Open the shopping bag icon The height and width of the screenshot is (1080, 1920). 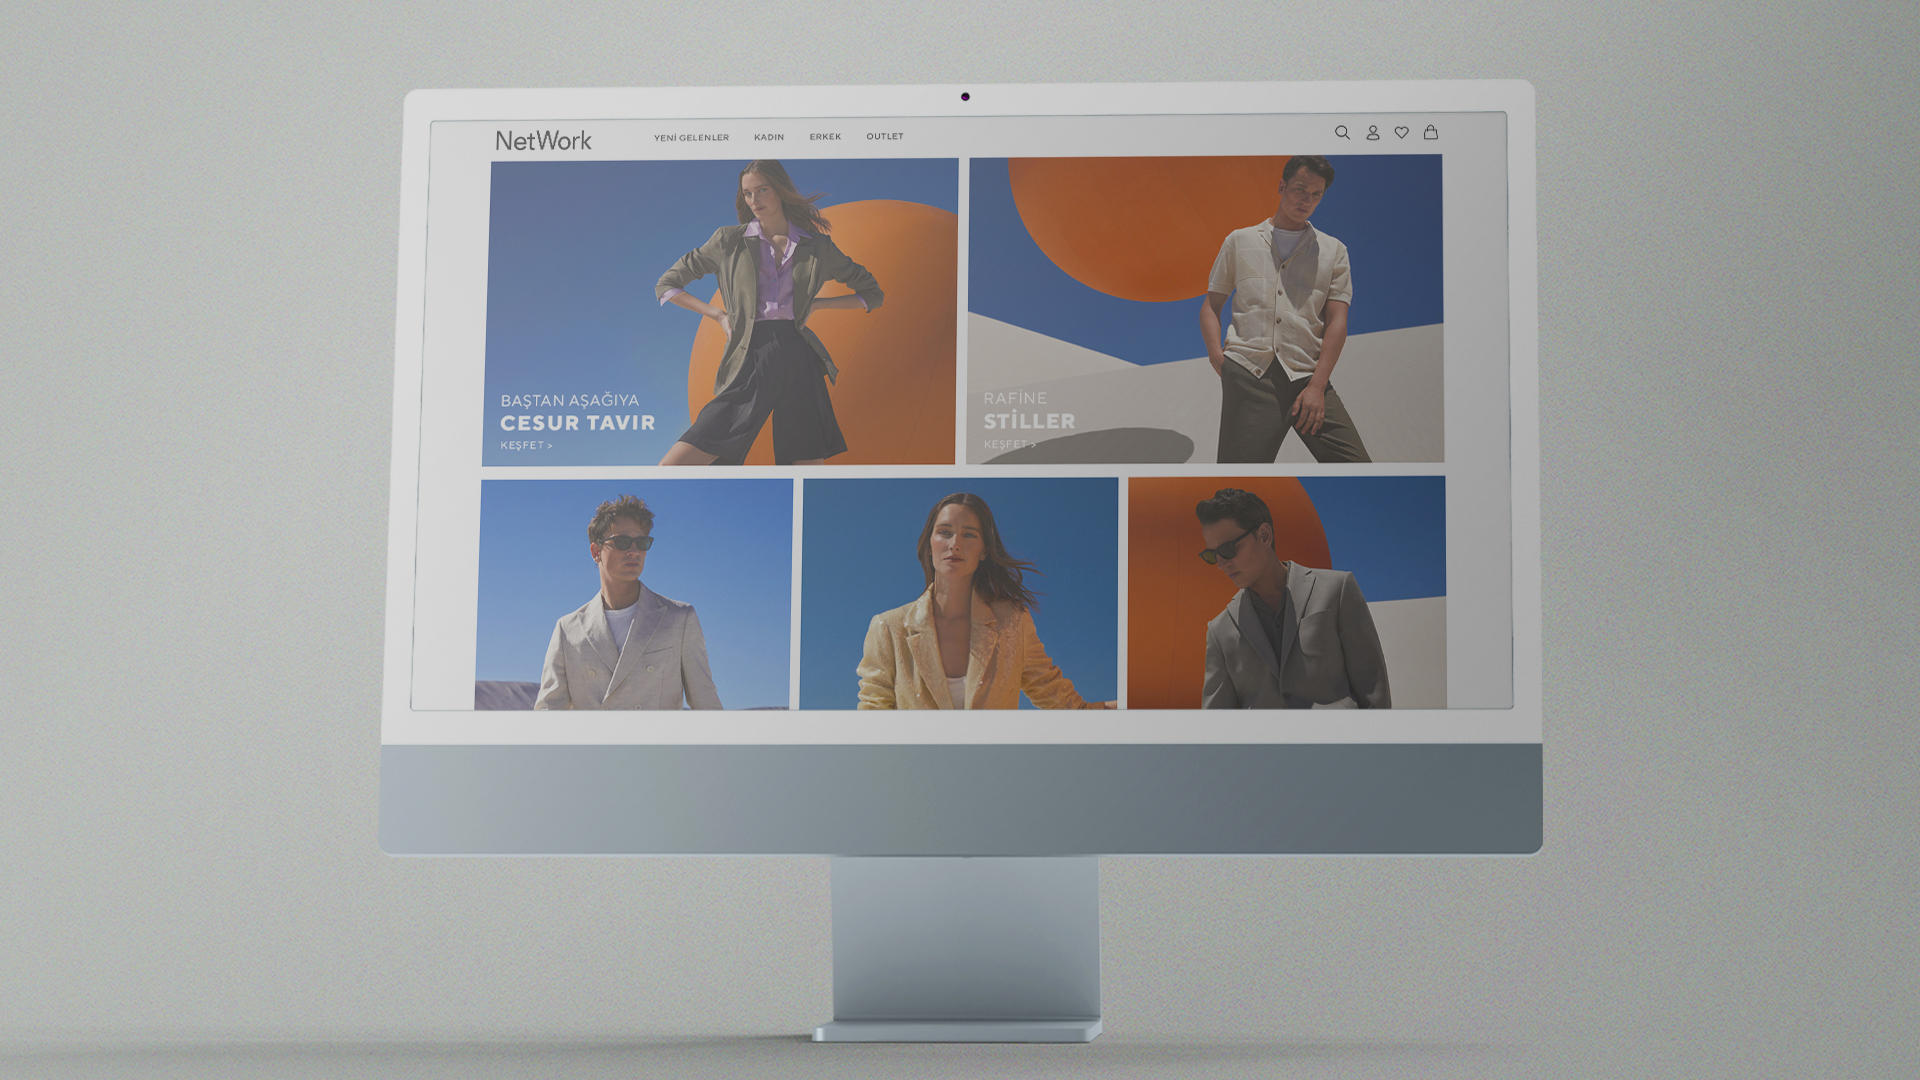coord(1431,131)
